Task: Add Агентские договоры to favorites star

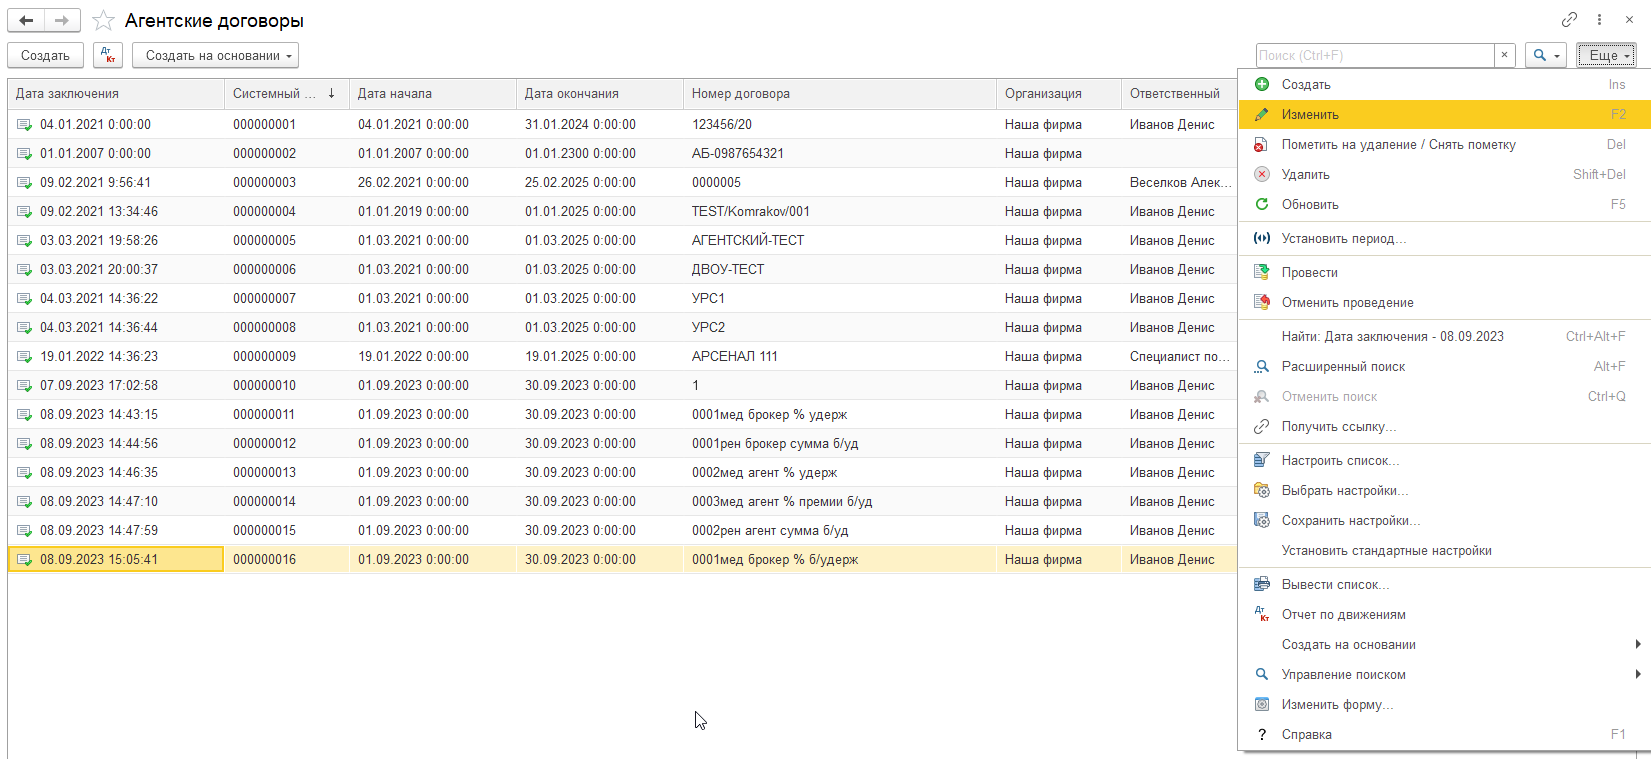Action: (103, 20)
